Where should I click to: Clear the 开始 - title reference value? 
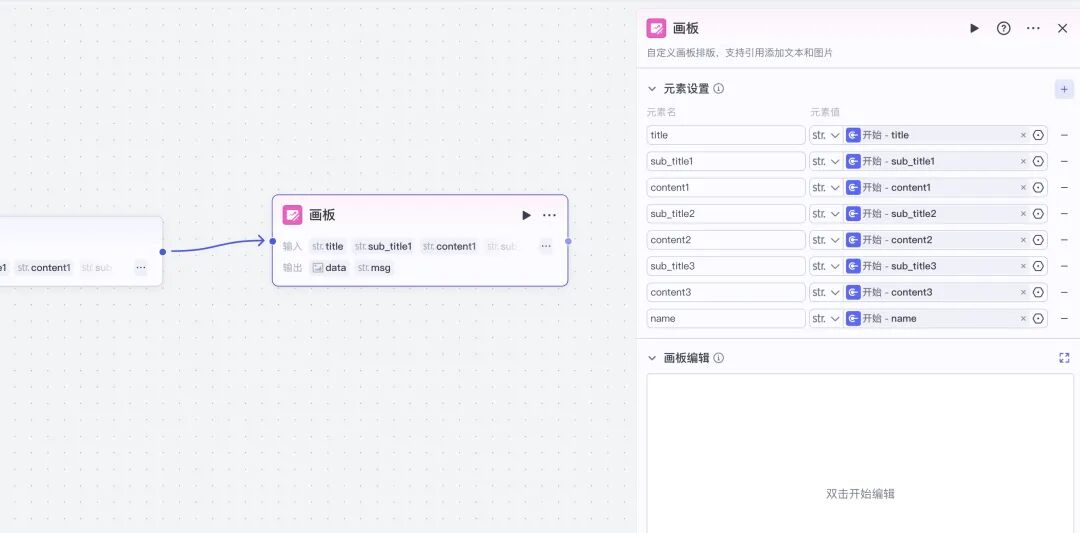(1023, 135)
